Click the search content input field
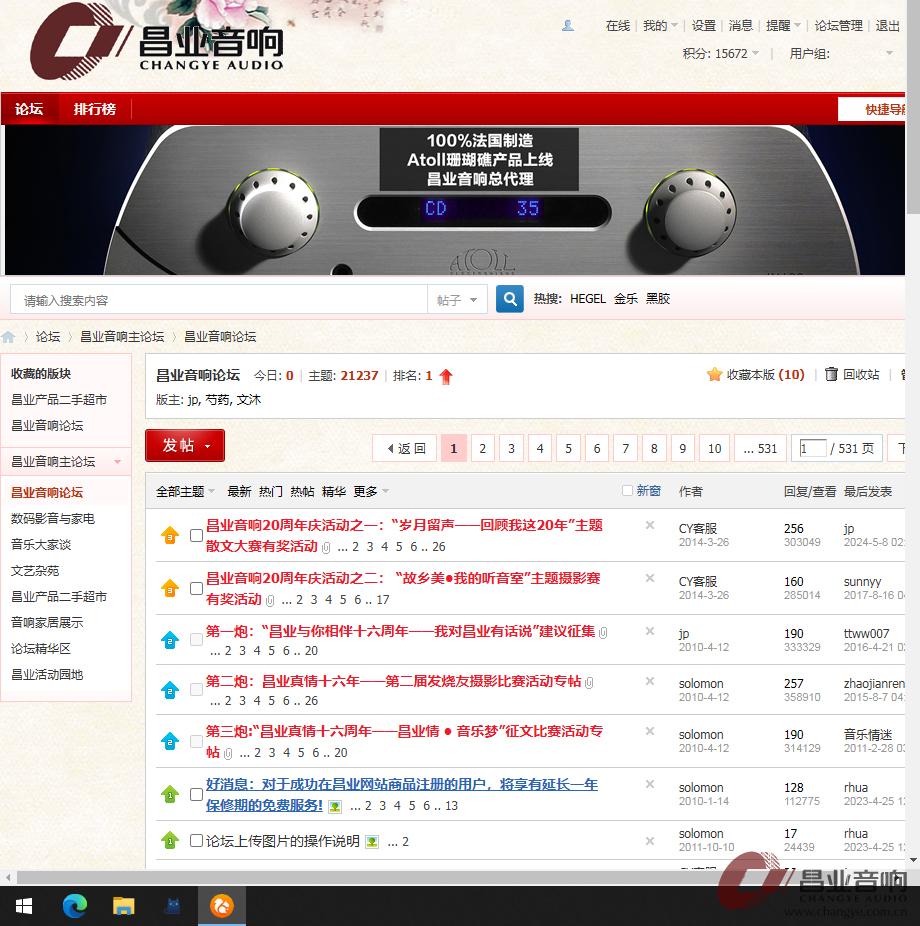This screenshot has height=926, width=920. [x=218, y=300]
